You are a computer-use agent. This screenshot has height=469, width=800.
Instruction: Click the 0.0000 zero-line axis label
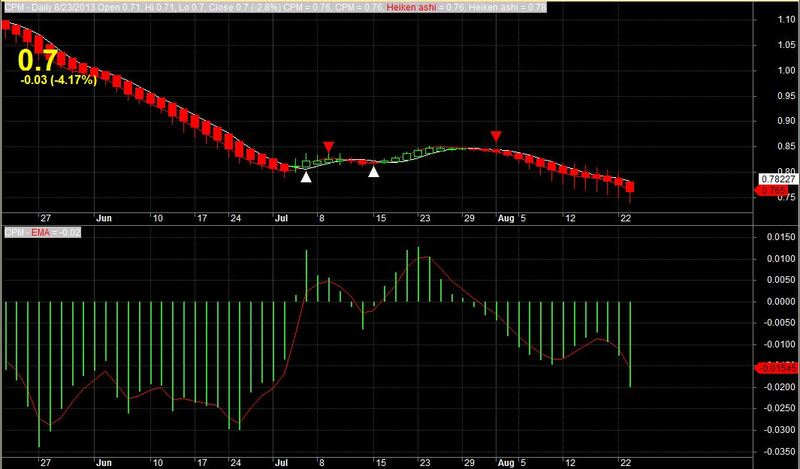point(782,301)
